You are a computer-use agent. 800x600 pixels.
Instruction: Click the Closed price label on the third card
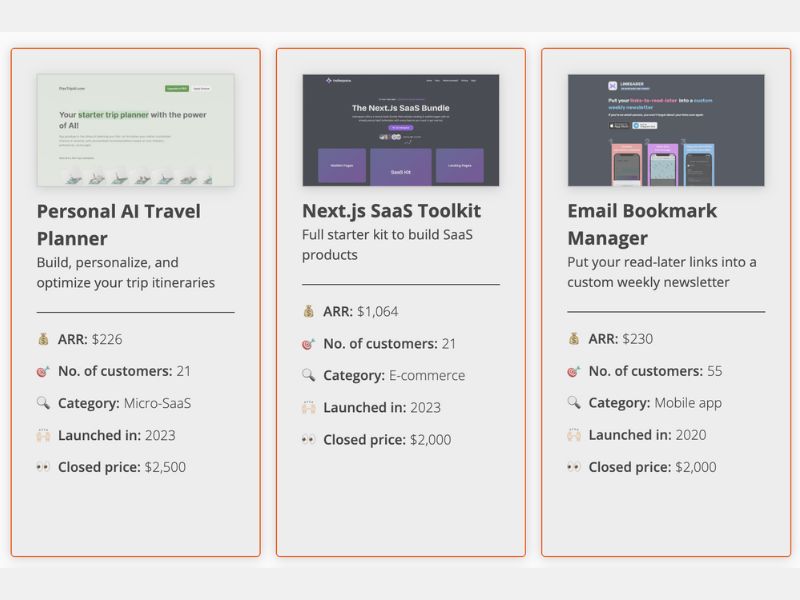click(630, 467)
